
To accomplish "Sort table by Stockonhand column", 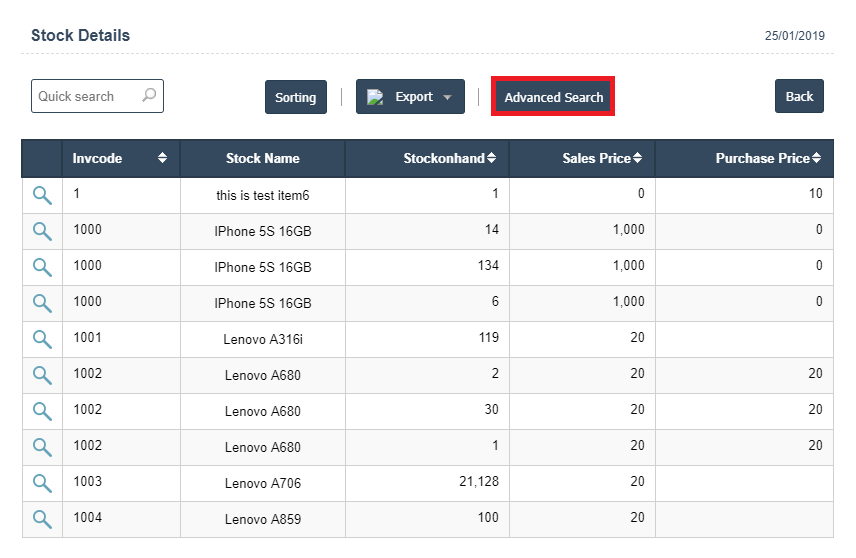I will (491, 158).
